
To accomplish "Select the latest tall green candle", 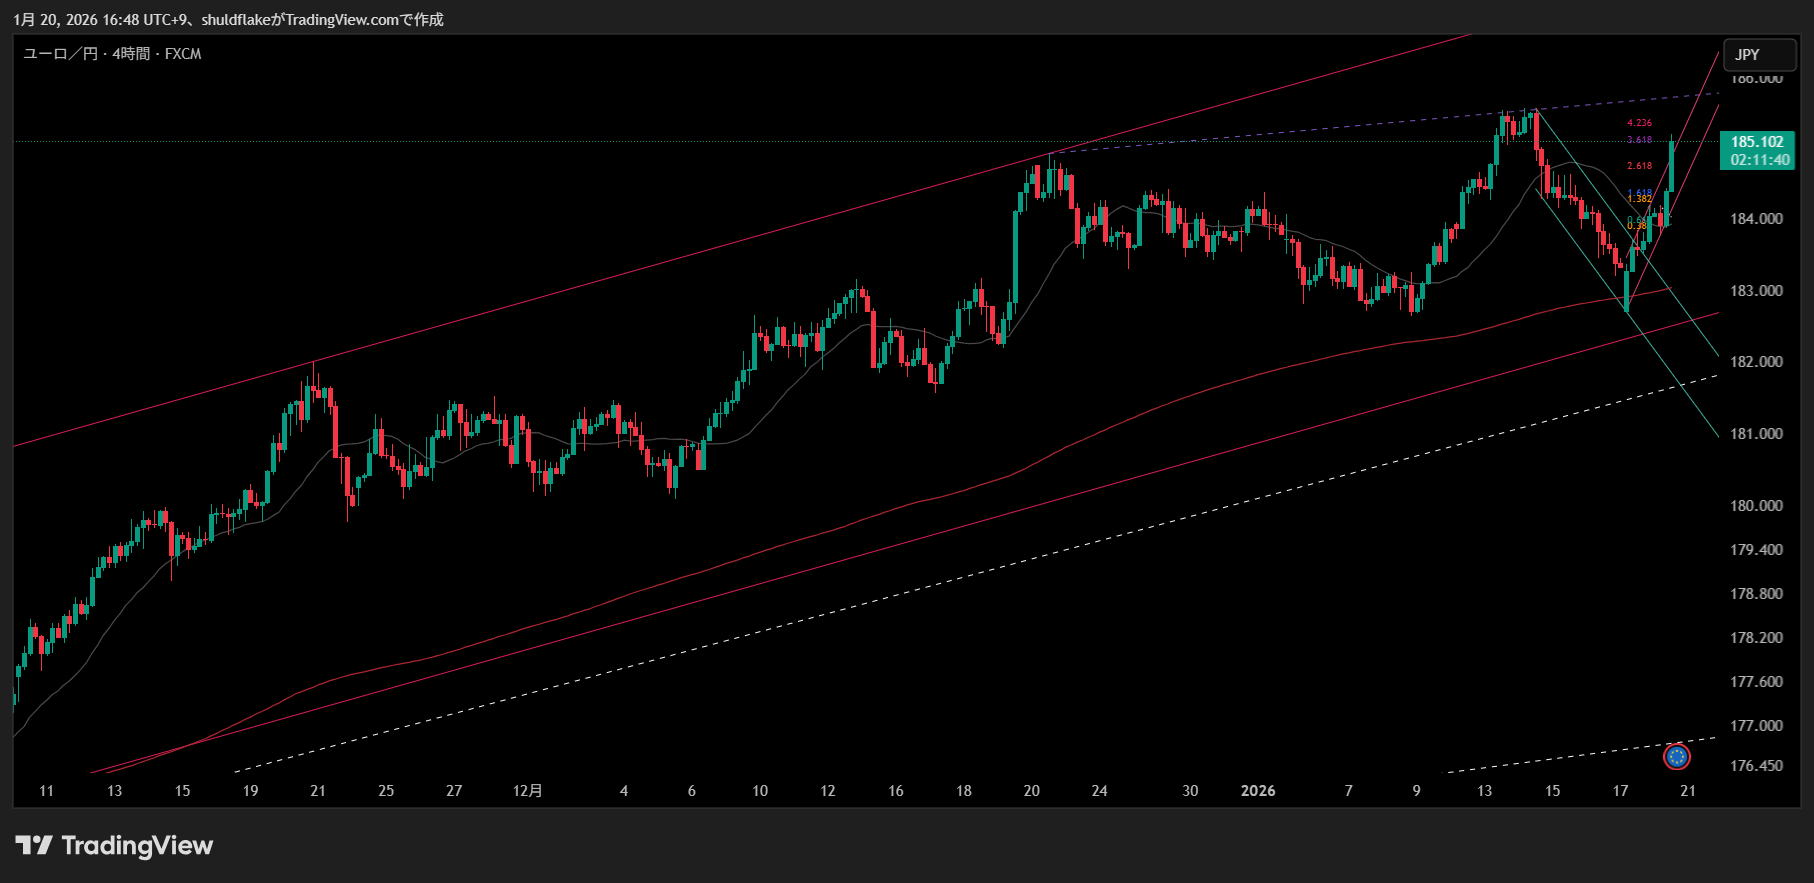I will (1672, 168).
